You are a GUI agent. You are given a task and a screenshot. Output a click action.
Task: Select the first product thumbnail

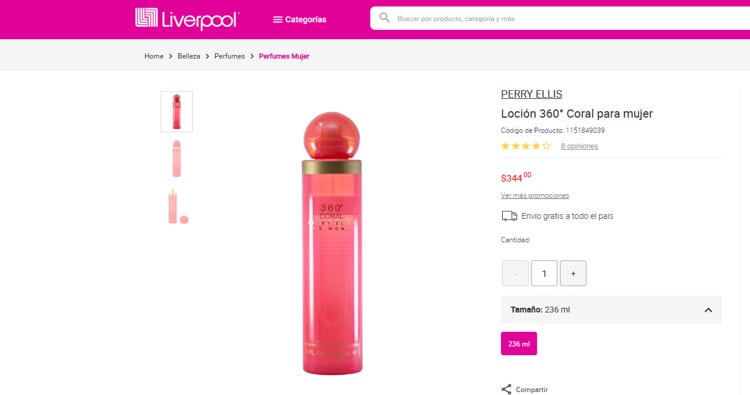176,111
